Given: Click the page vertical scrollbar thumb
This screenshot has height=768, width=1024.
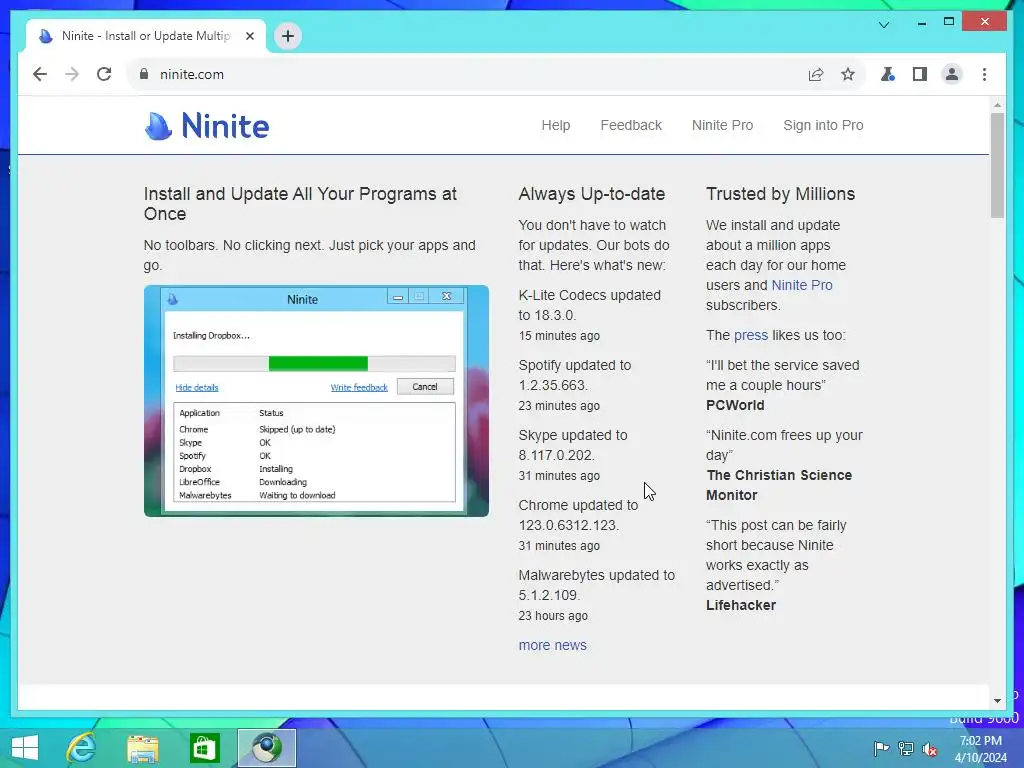Looking at the screenshot, I should [997, 165].
